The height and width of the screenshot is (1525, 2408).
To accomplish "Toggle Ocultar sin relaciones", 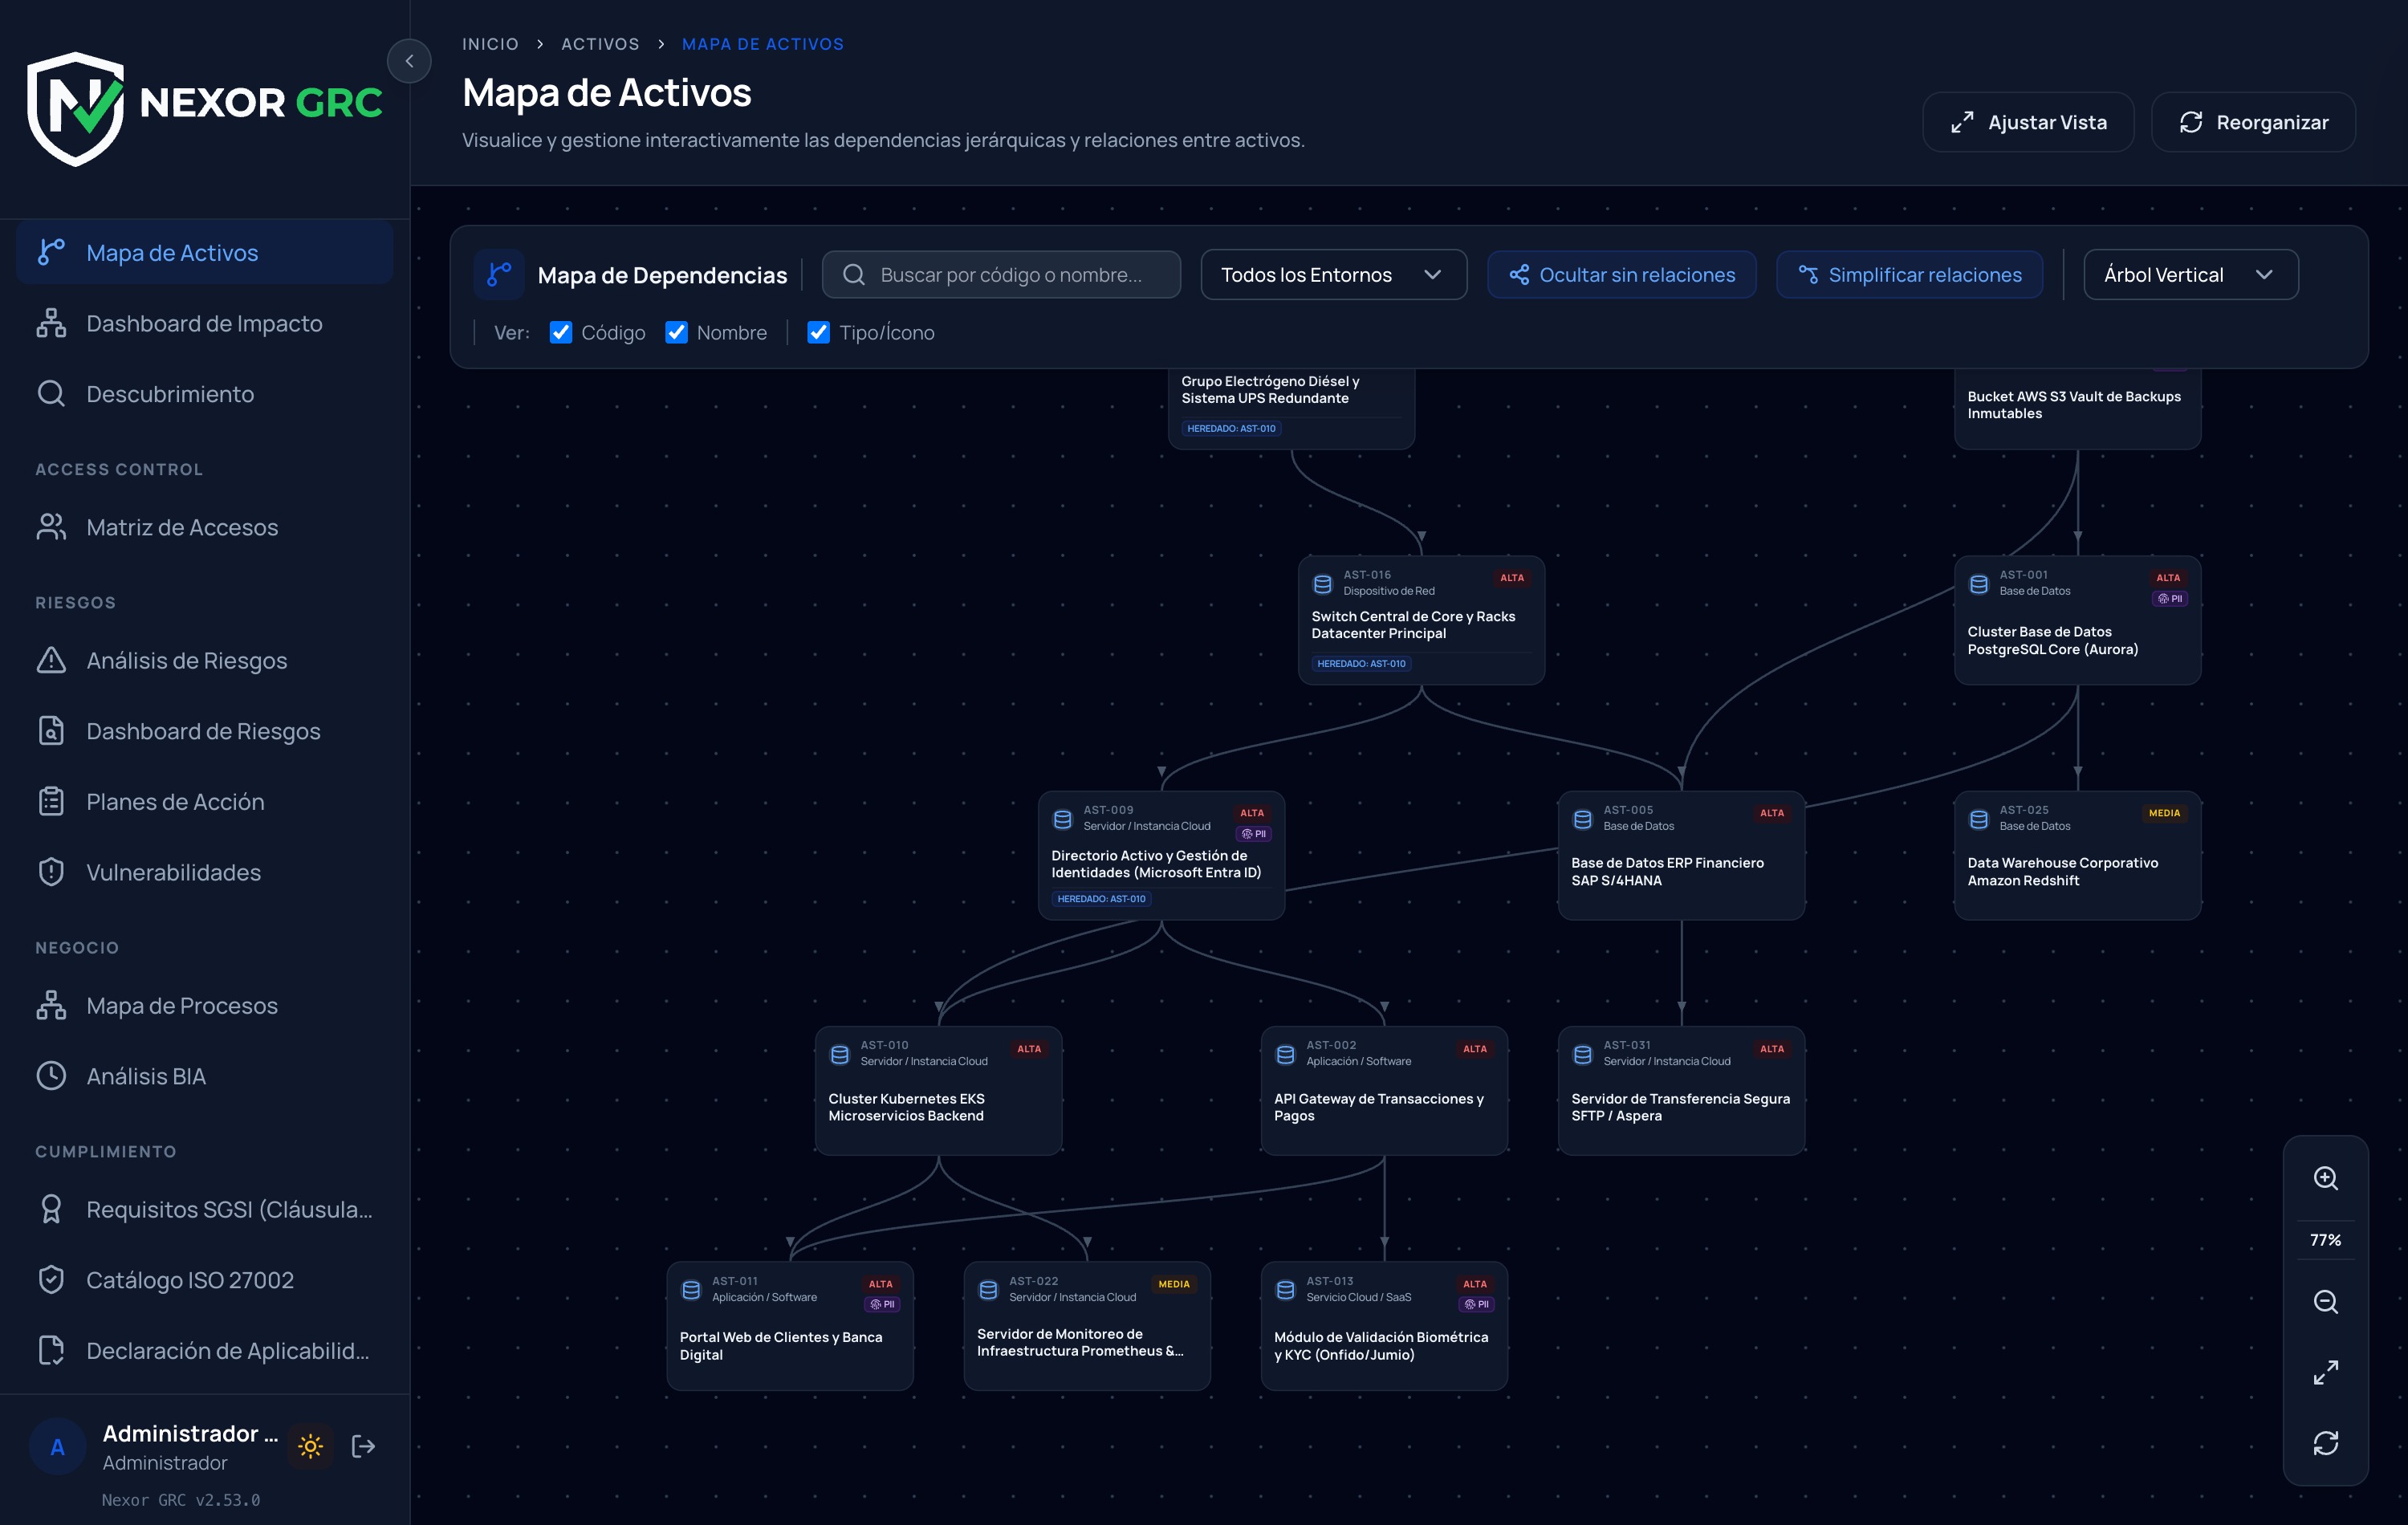I will 1622,274.
